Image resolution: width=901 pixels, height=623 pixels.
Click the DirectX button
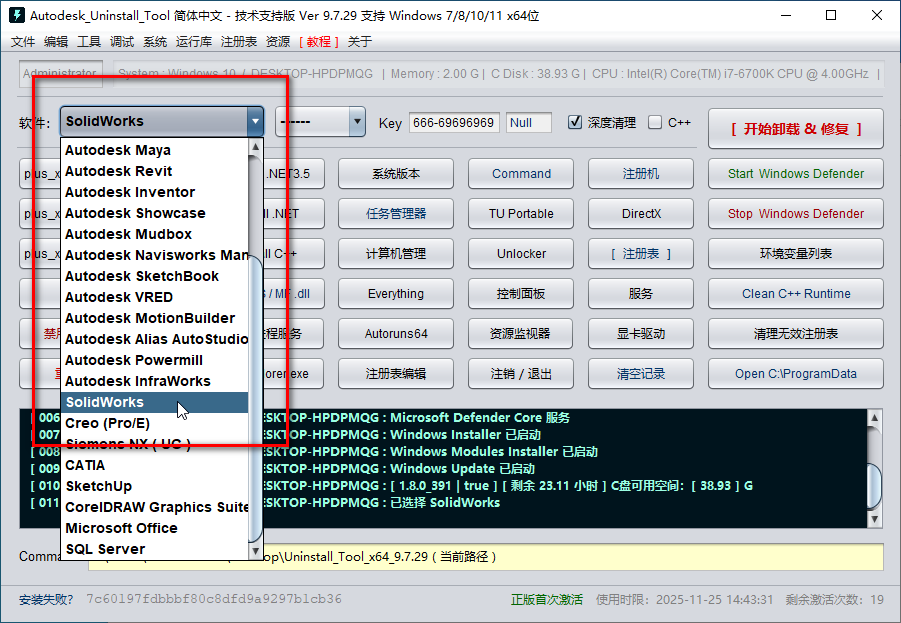tap(641, 214)
